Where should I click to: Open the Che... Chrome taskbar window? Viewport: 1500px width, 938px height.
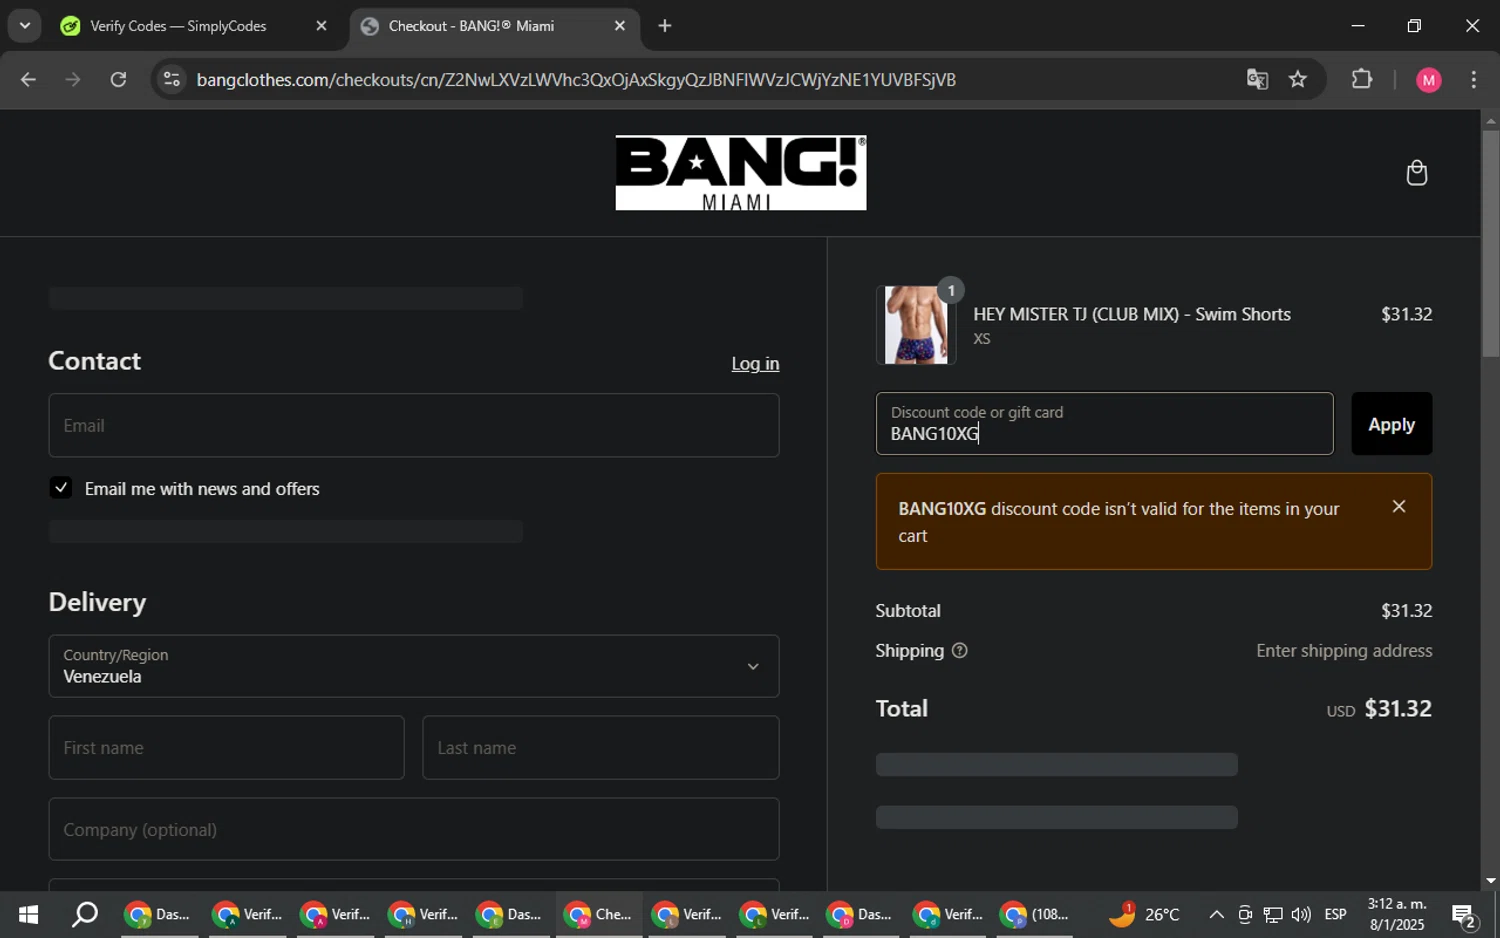599,914
